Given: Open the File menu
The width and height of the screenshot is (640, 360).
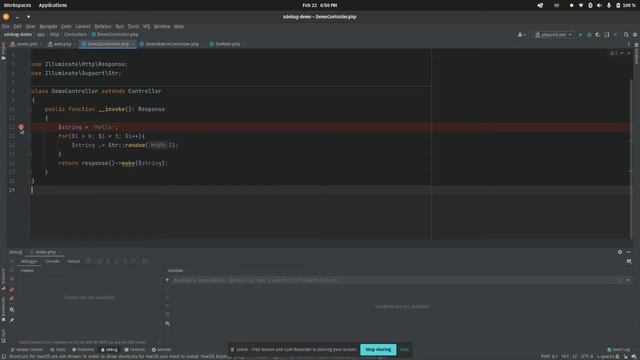Looking at the screenshot, I should (x=5, y=27).
